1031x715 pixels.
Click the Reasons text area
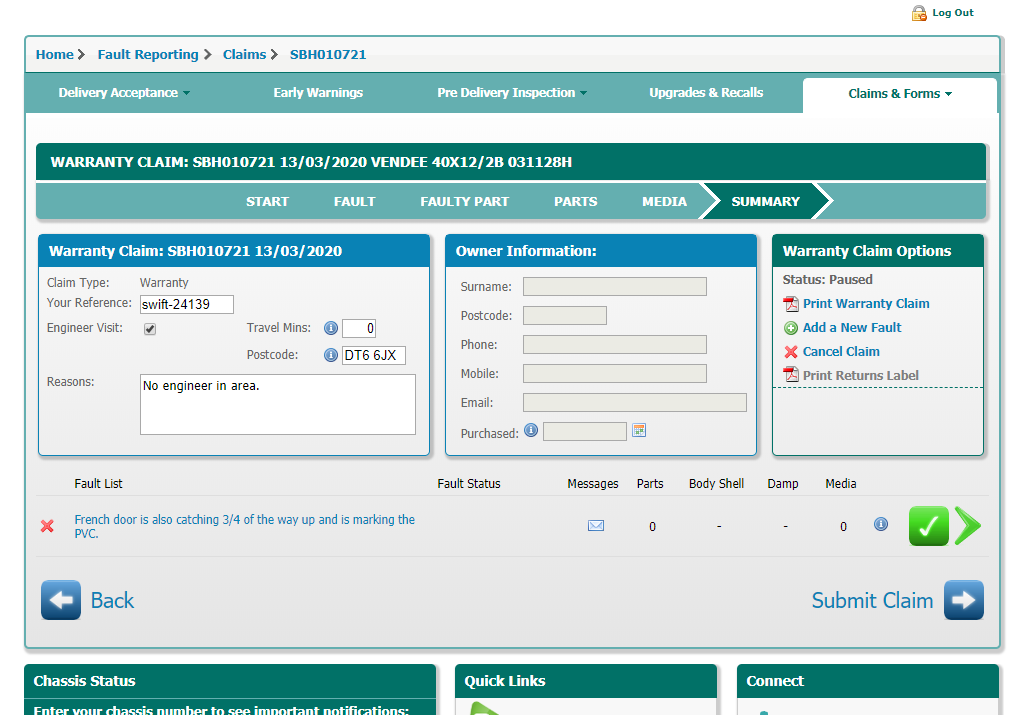point(277,405)
